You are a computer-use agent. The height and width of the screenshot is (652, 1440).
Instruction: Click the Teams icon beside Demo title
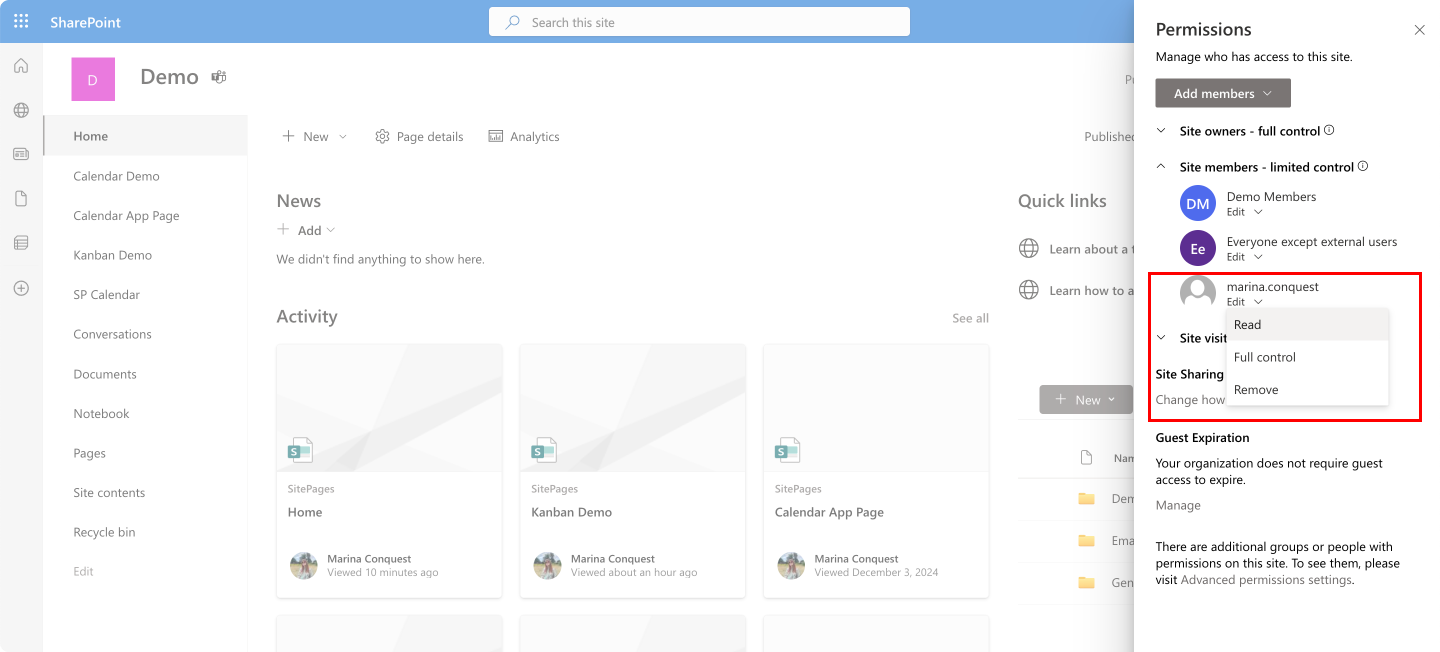click(219, 77)
